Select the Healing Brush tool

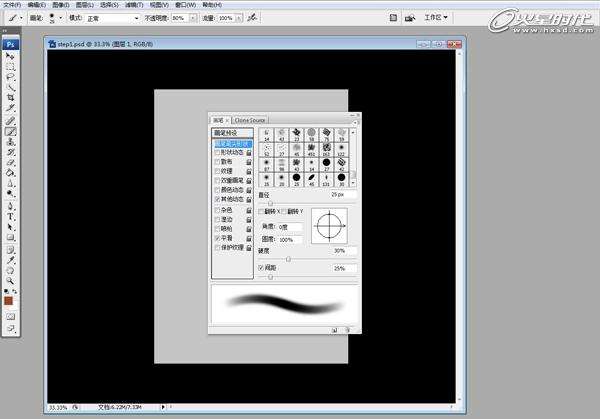[x=10, y=121]
